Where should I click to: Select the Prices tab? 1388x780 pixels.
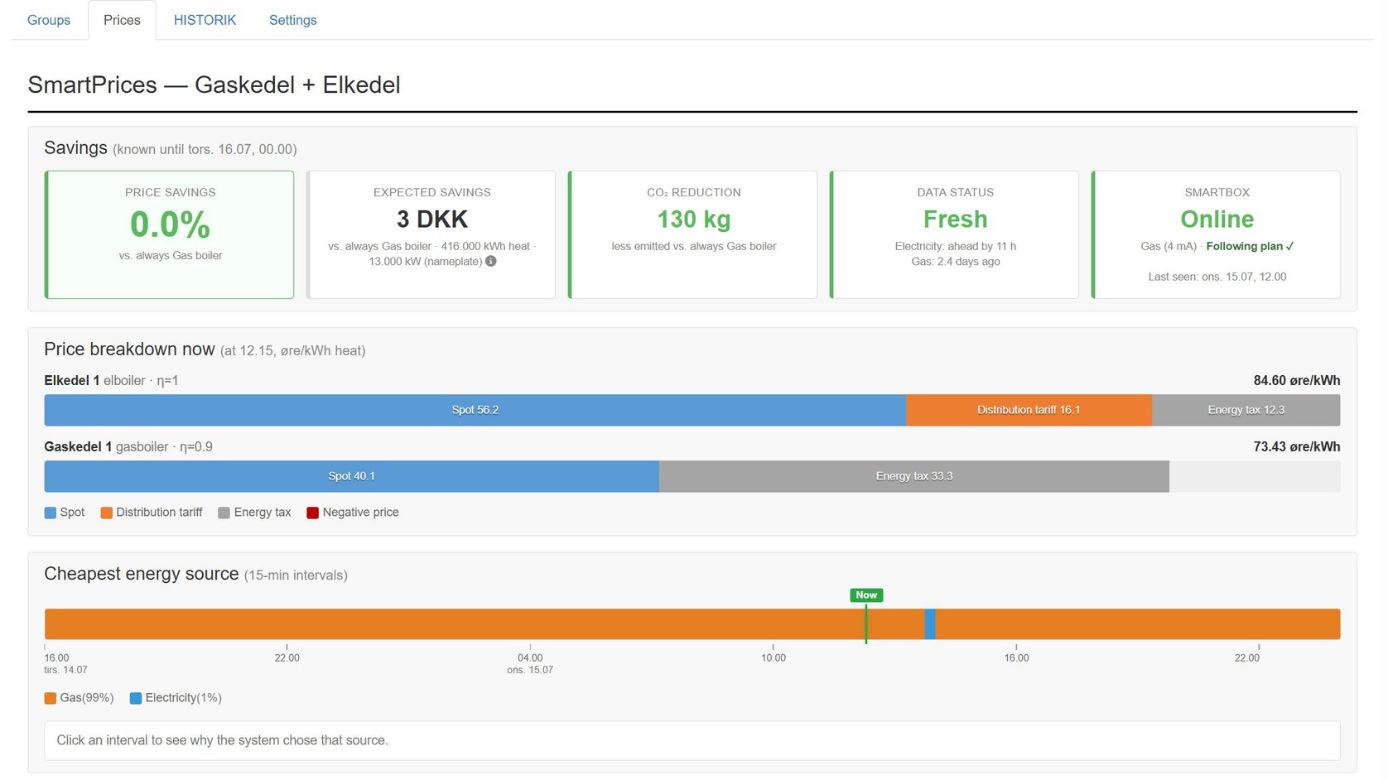pos(122,20)
